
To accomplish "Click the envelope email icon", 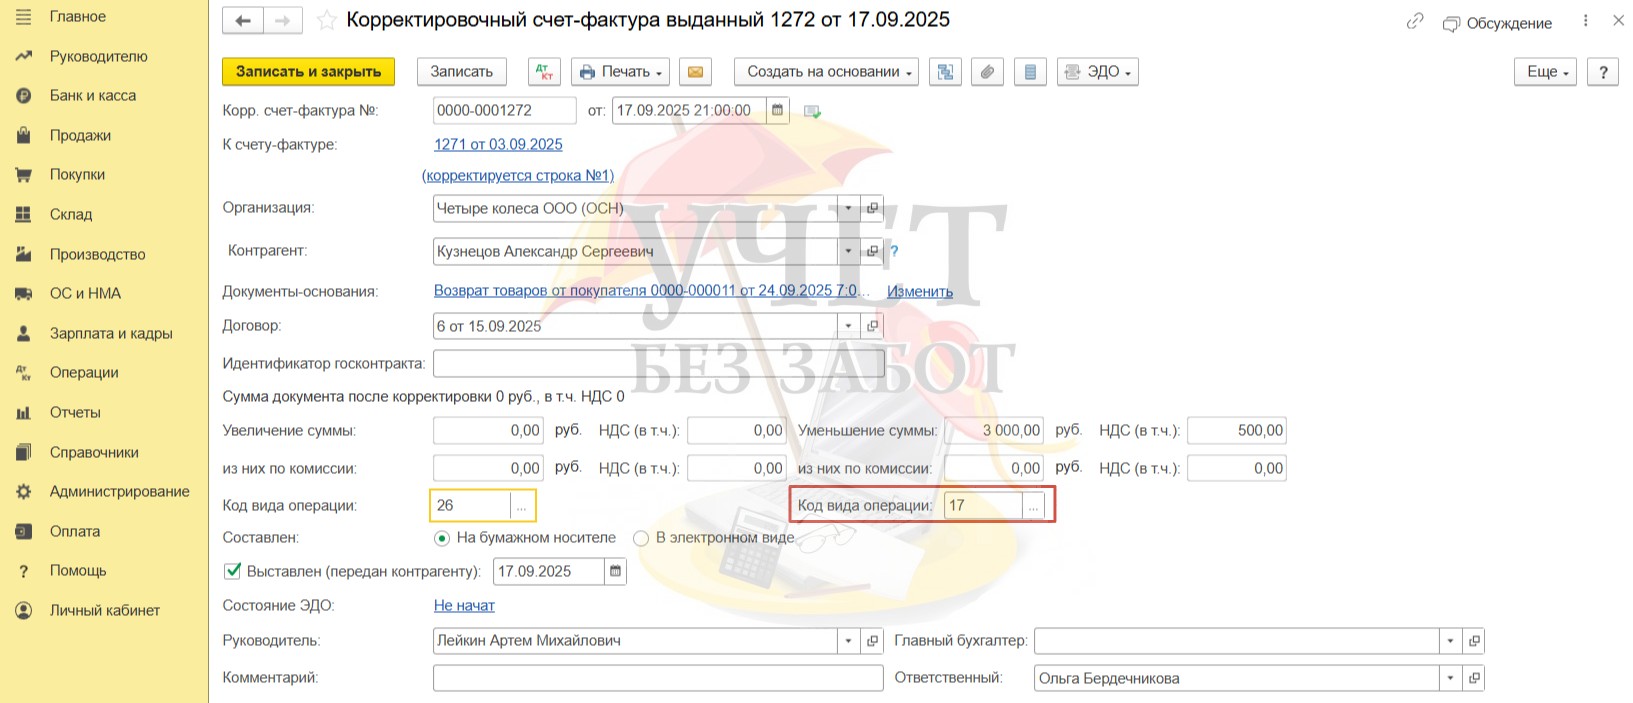I will tap(695, 72).
